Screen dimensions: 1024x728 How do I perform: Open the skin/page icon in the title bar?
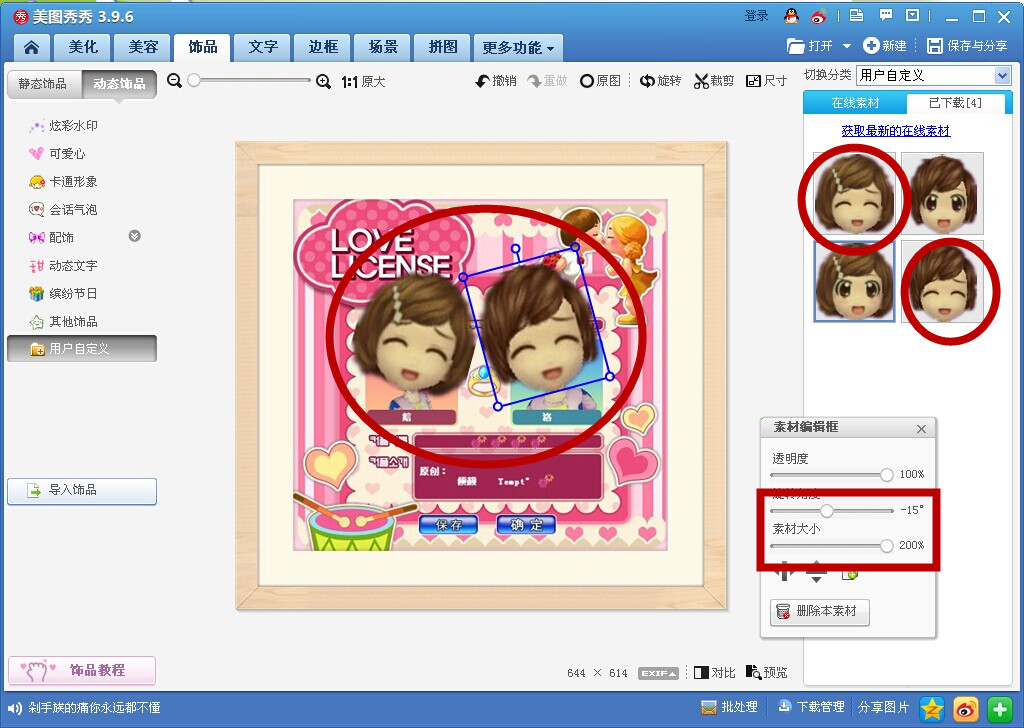coord(856,16)
